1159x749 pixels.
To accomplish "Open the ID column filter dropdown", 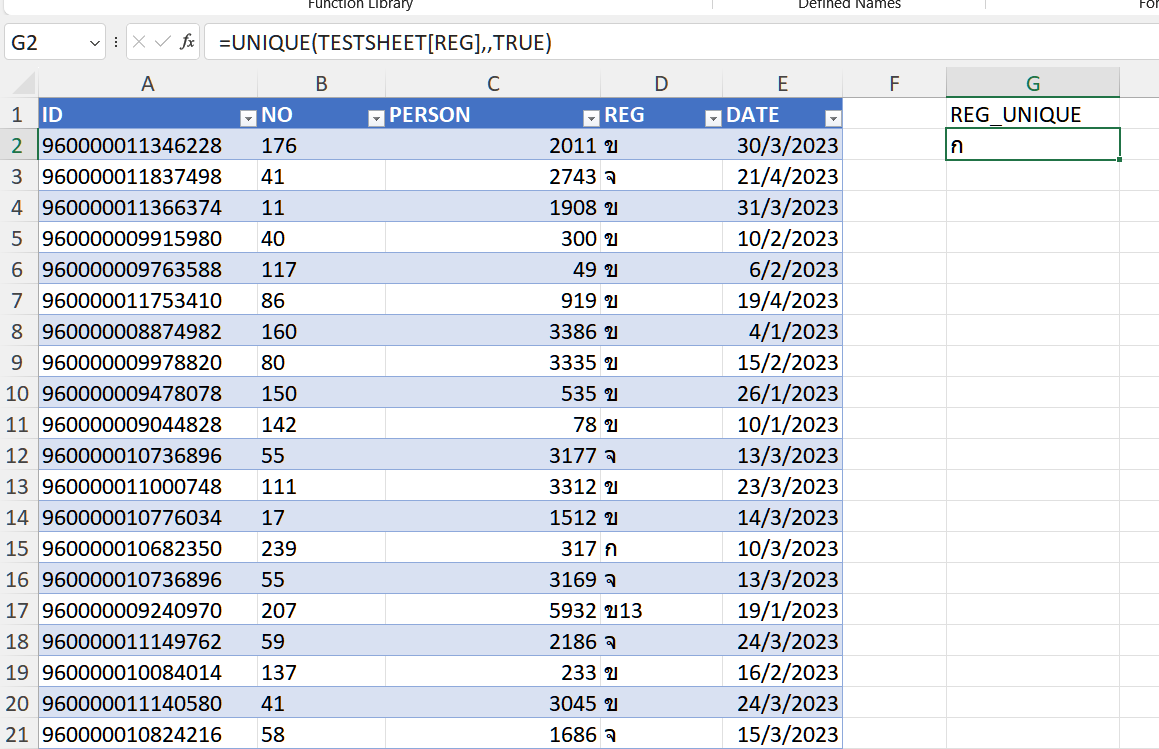I will tap(248, 118).
